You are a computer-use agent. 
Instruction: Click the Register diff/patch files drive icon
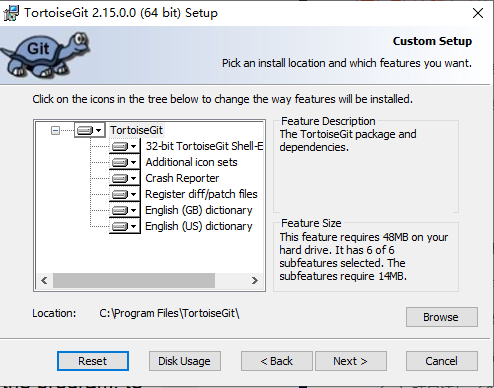pyautogui.click(x=120, y=194)
